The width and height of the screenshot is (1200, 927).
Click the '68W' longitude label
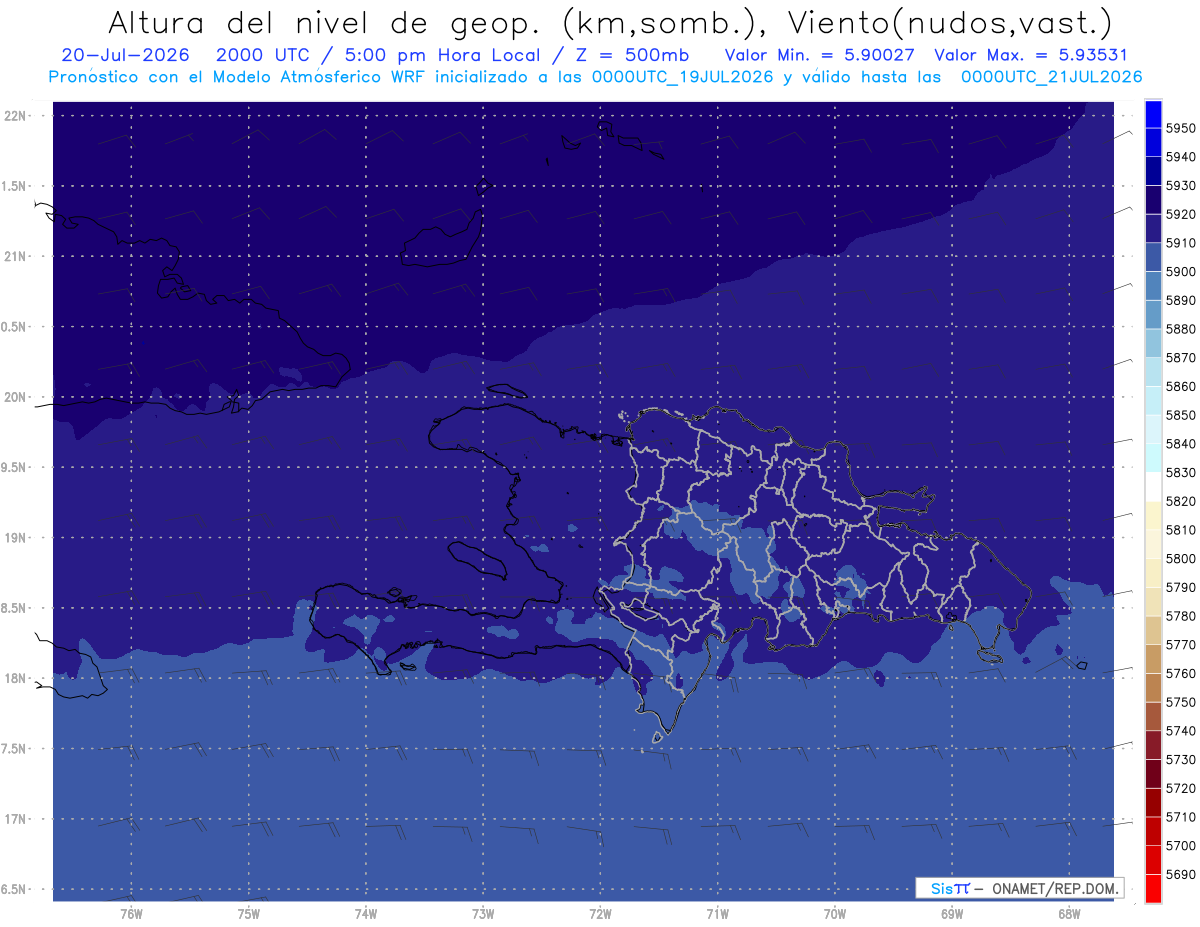point(1069,913)
